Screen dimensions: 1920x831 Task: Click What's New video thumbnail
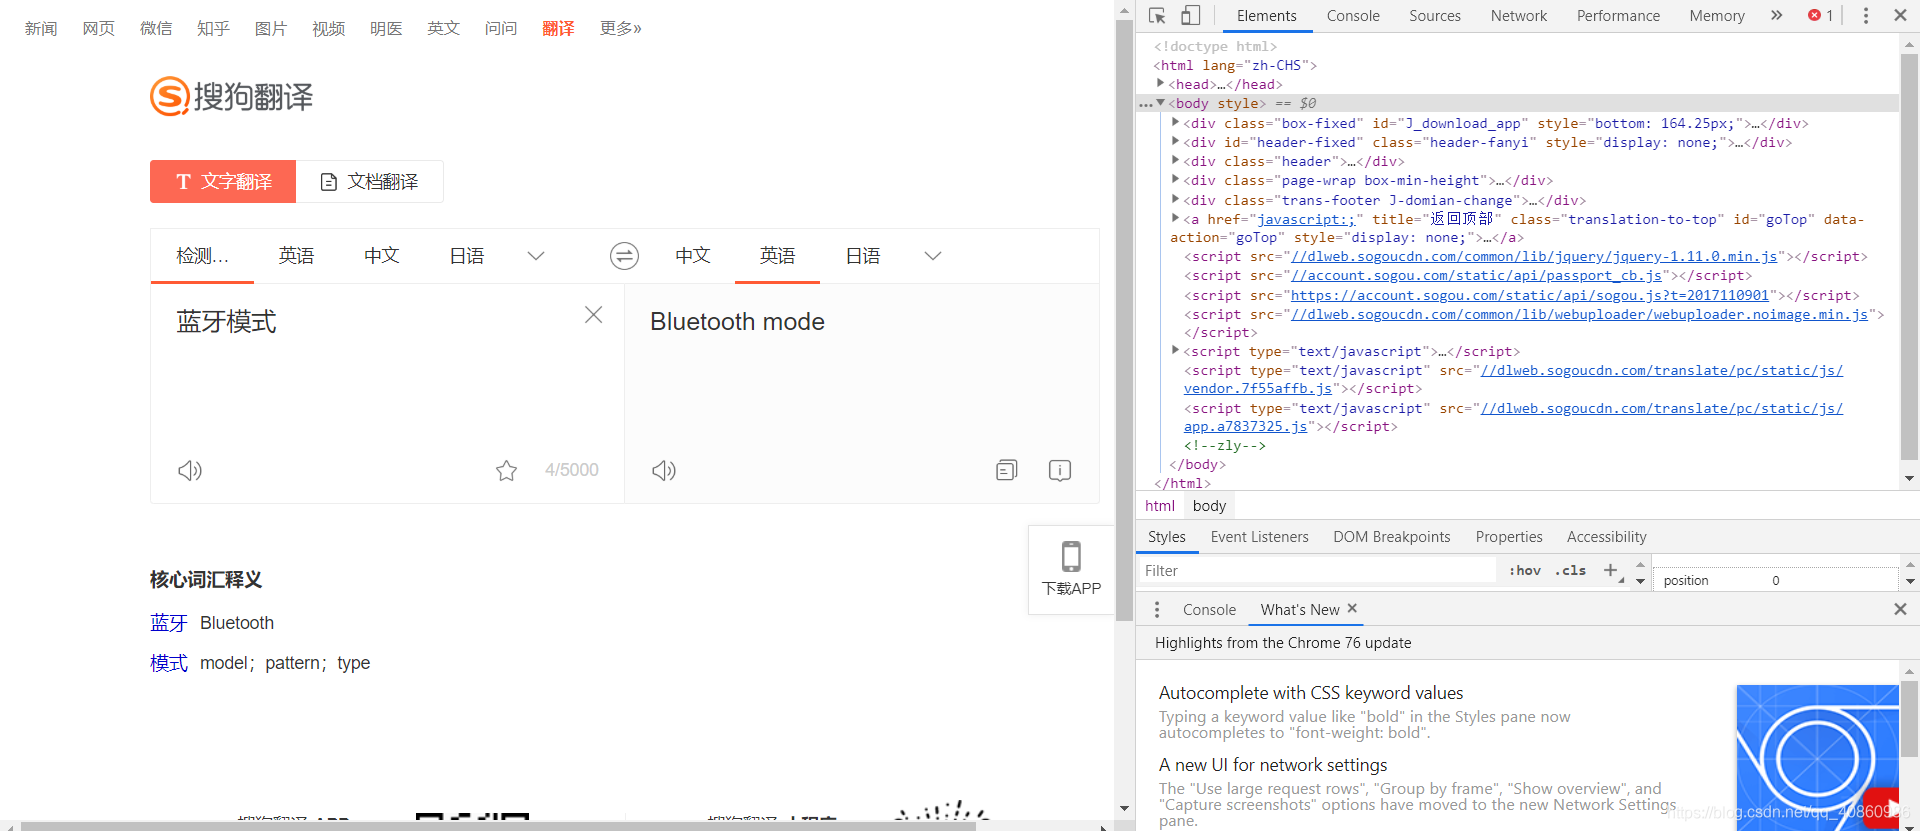point(1817,757)
